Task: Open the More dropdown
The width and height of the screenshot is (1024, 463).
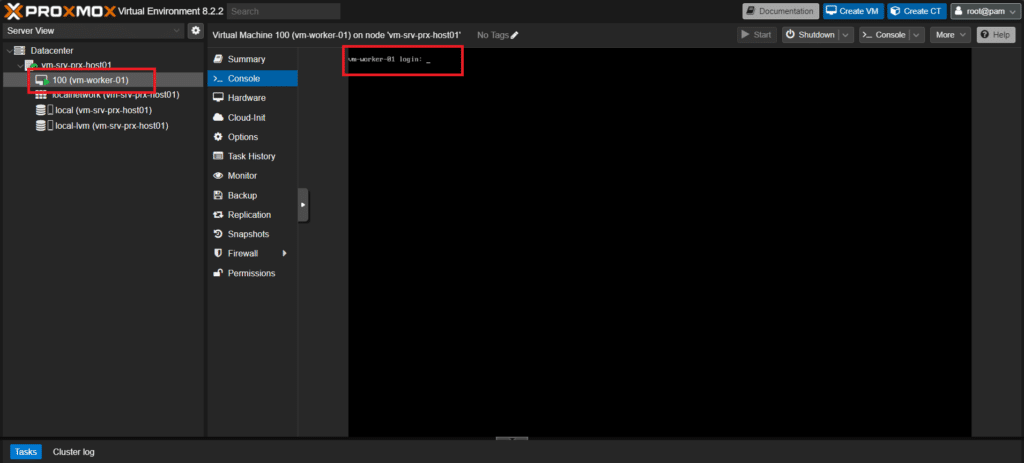Action: [x=951, y=35]
